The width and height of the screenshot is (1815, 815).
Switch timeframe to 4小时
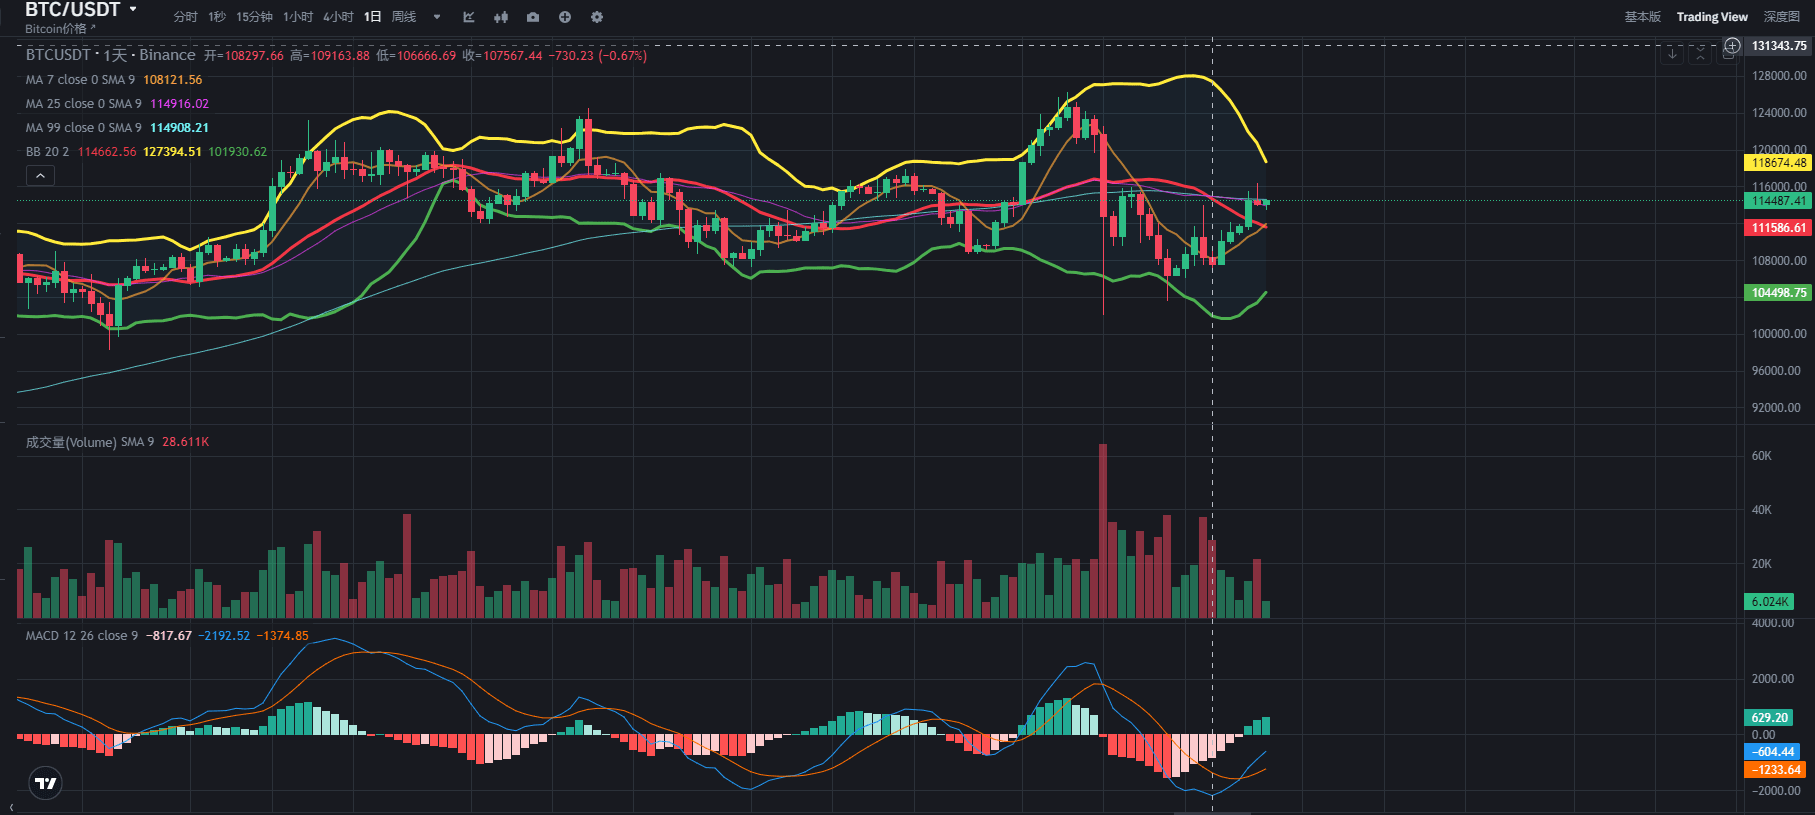coord(338,17)
